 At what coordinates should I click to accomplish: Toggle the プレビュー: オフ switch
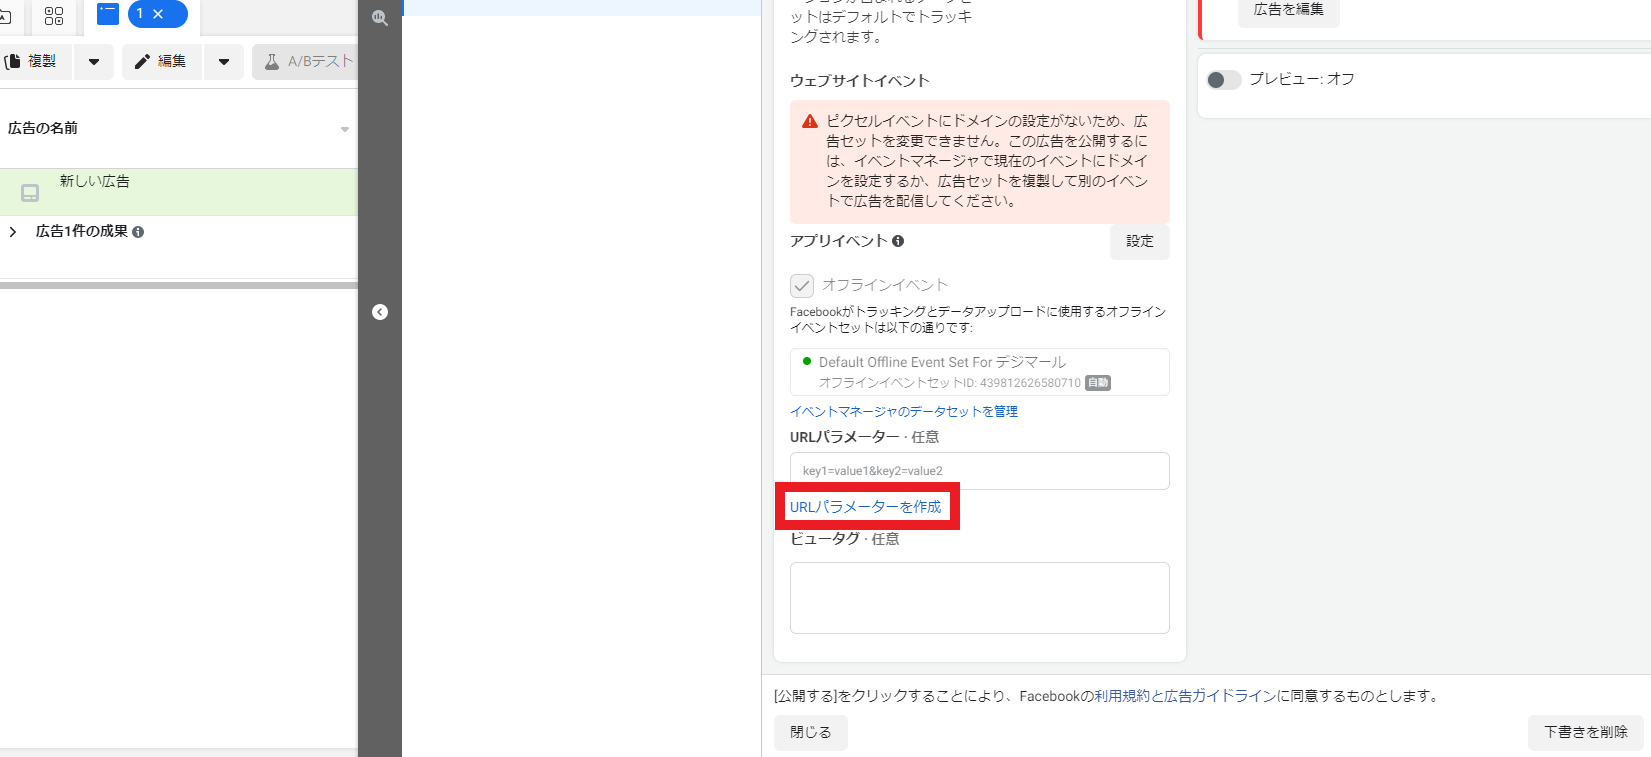1224,80
